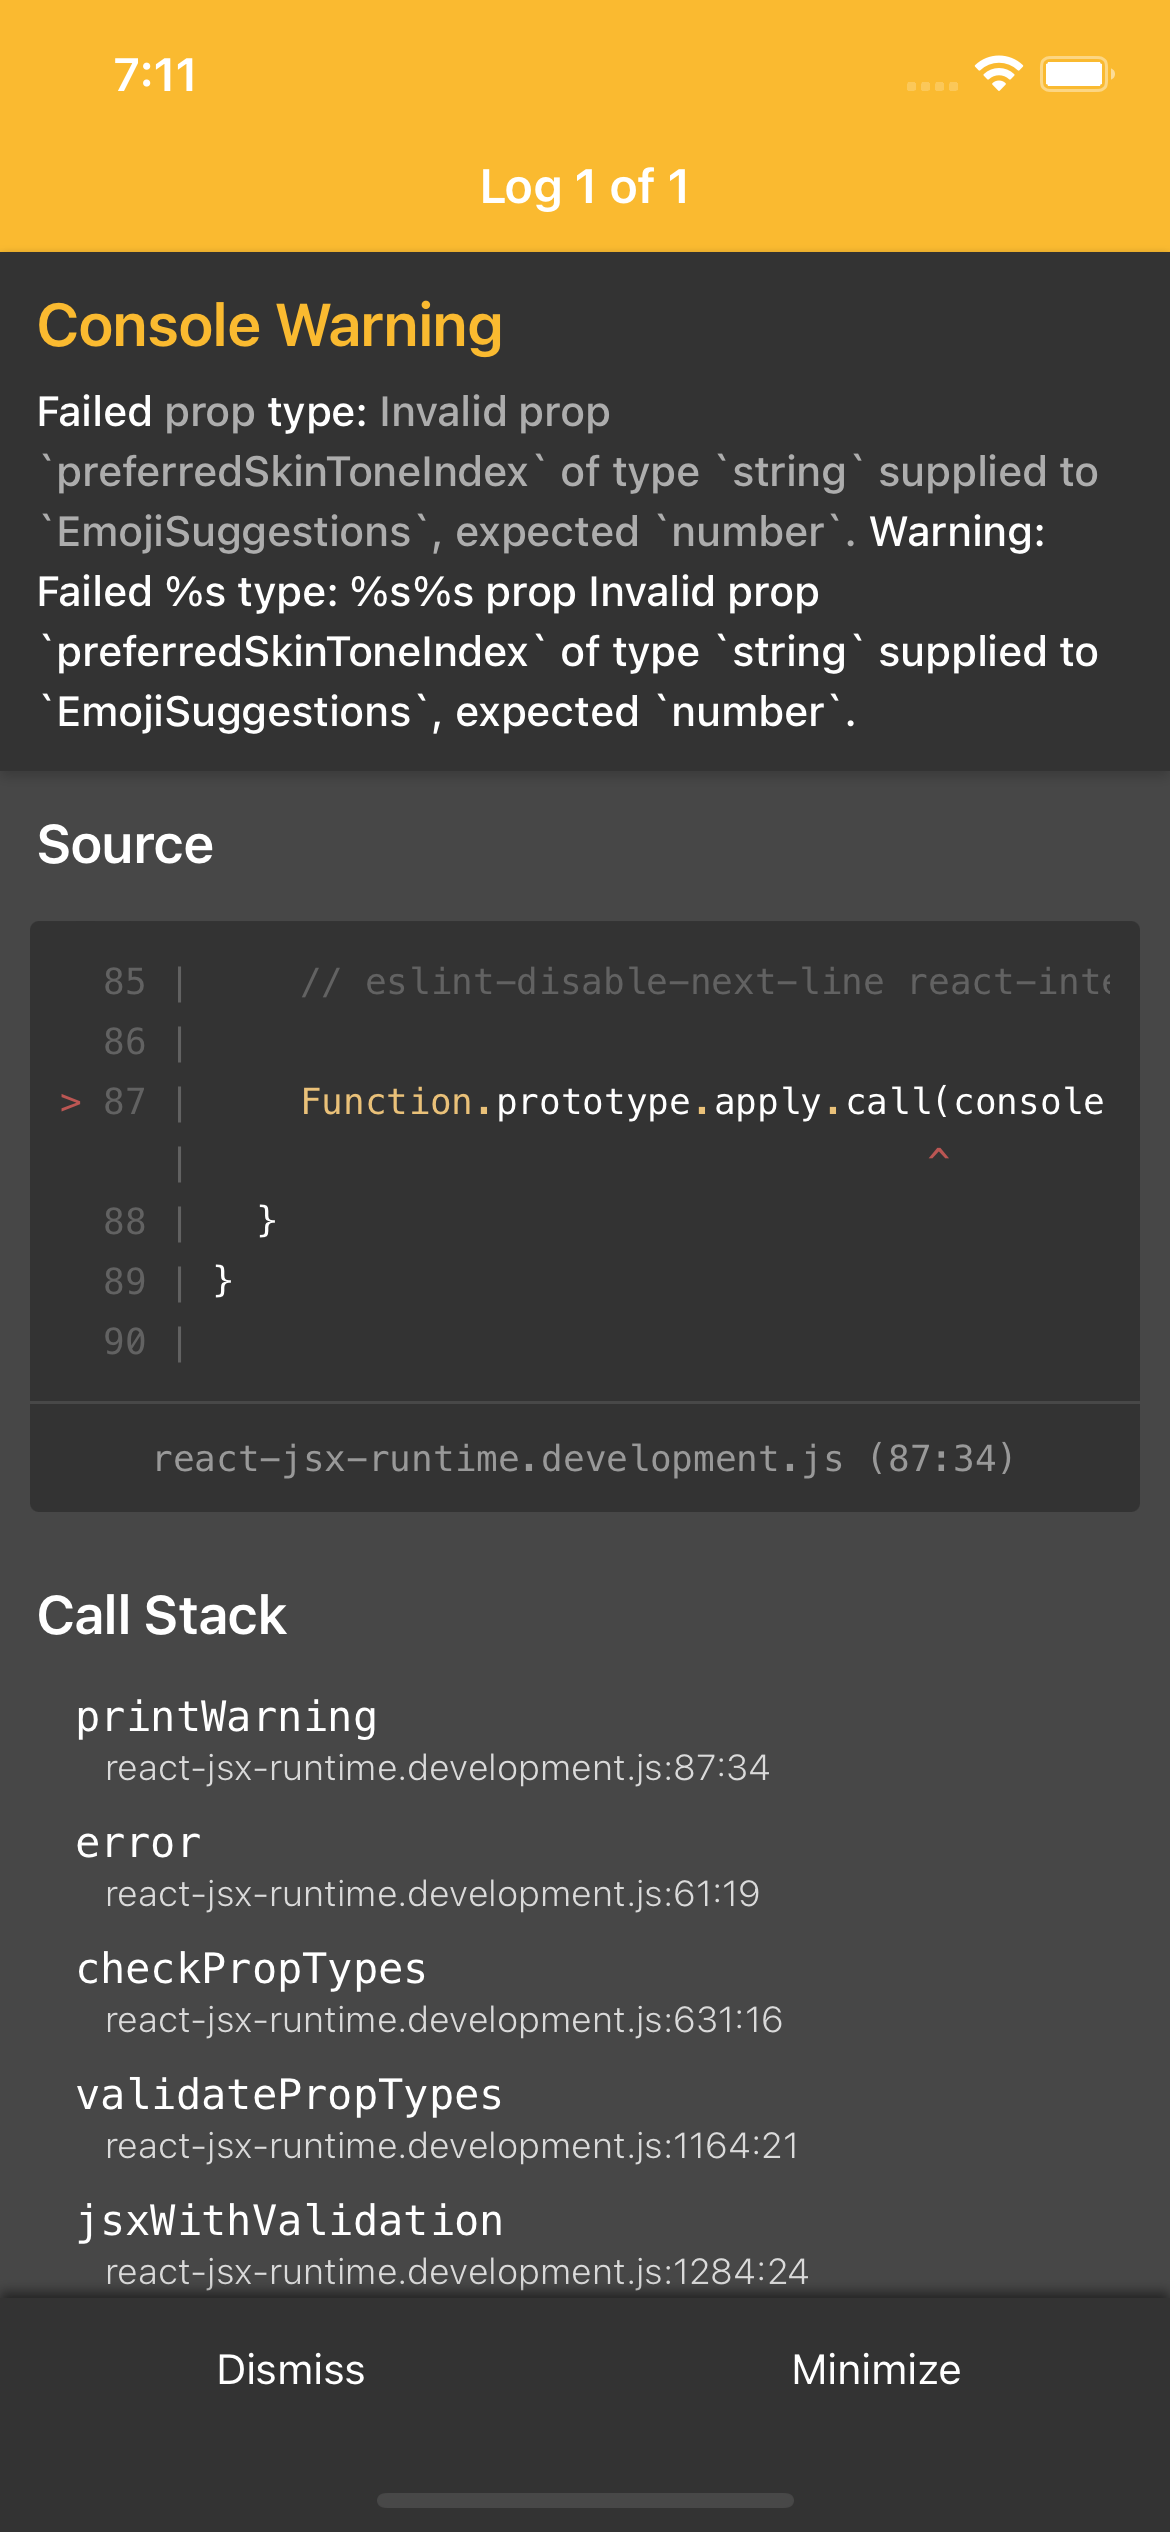Image resolution: width=1170 pixels, height=2532 pixels.
Task: Click the Function.prototype.apply.call code line
Action: [x=702, y=1102]
